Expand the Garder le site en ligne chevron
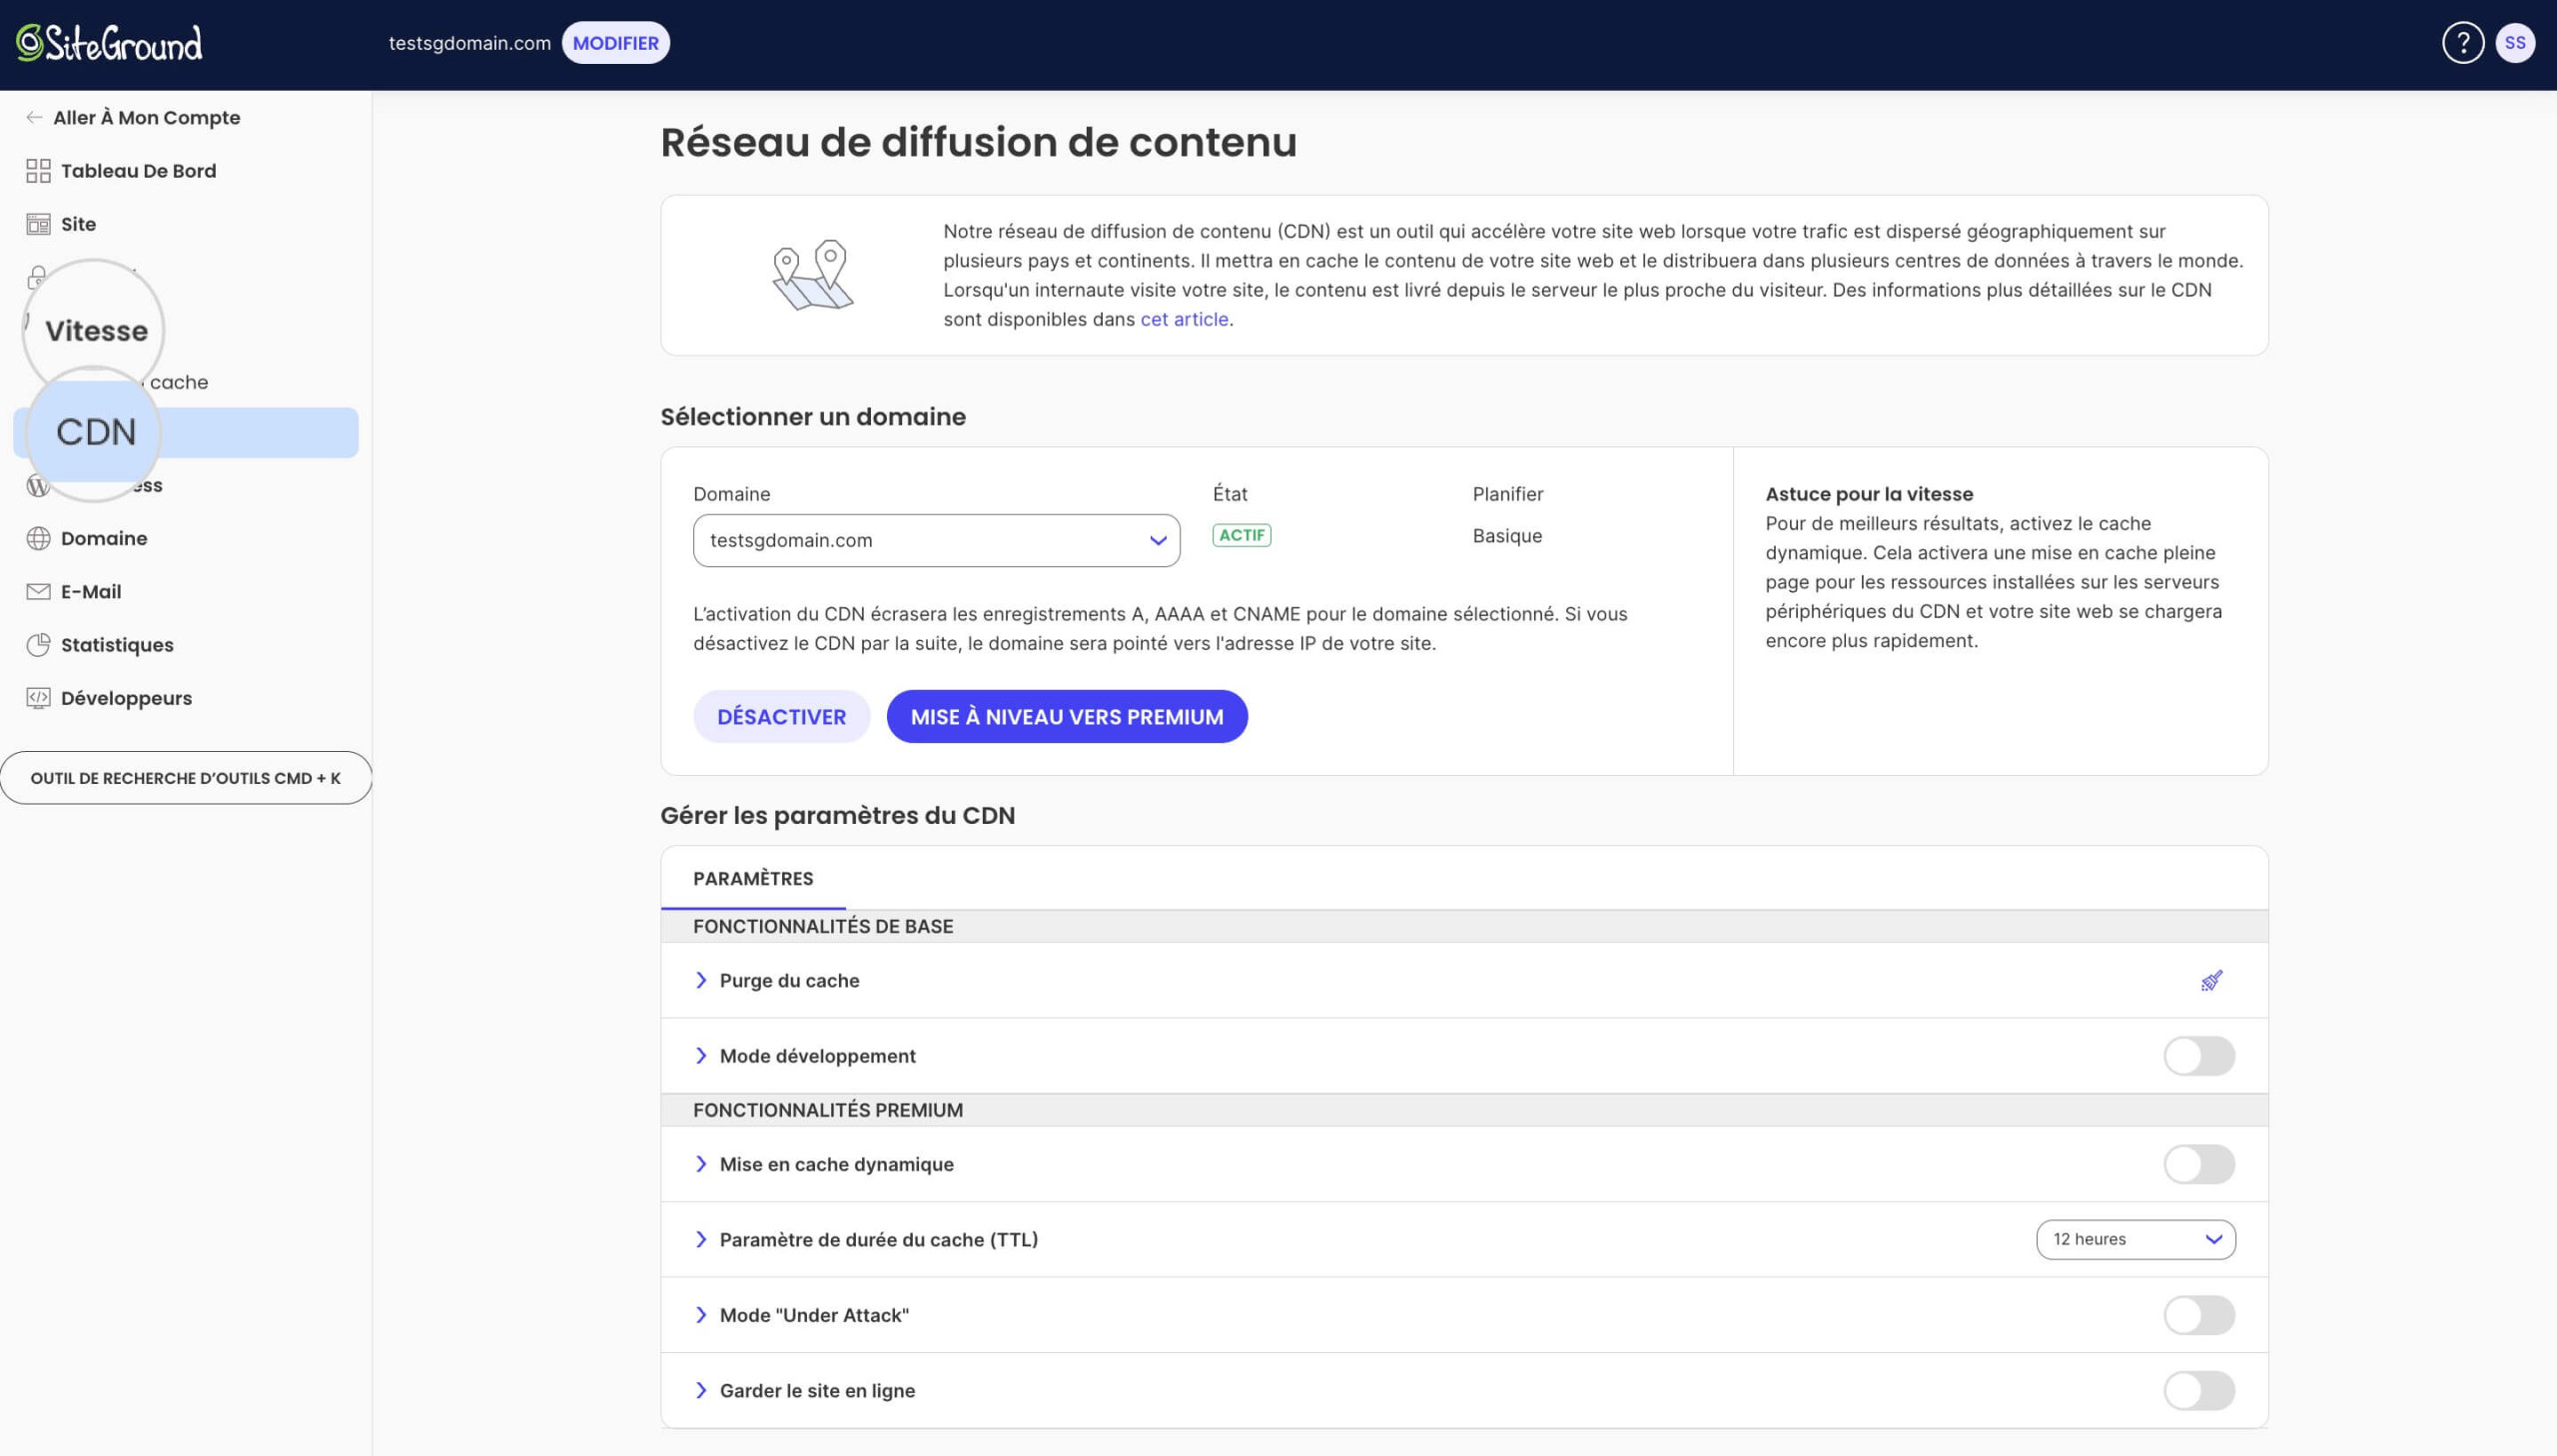The height and width of the screenshot is (1456, 2557). point(701,1390)
